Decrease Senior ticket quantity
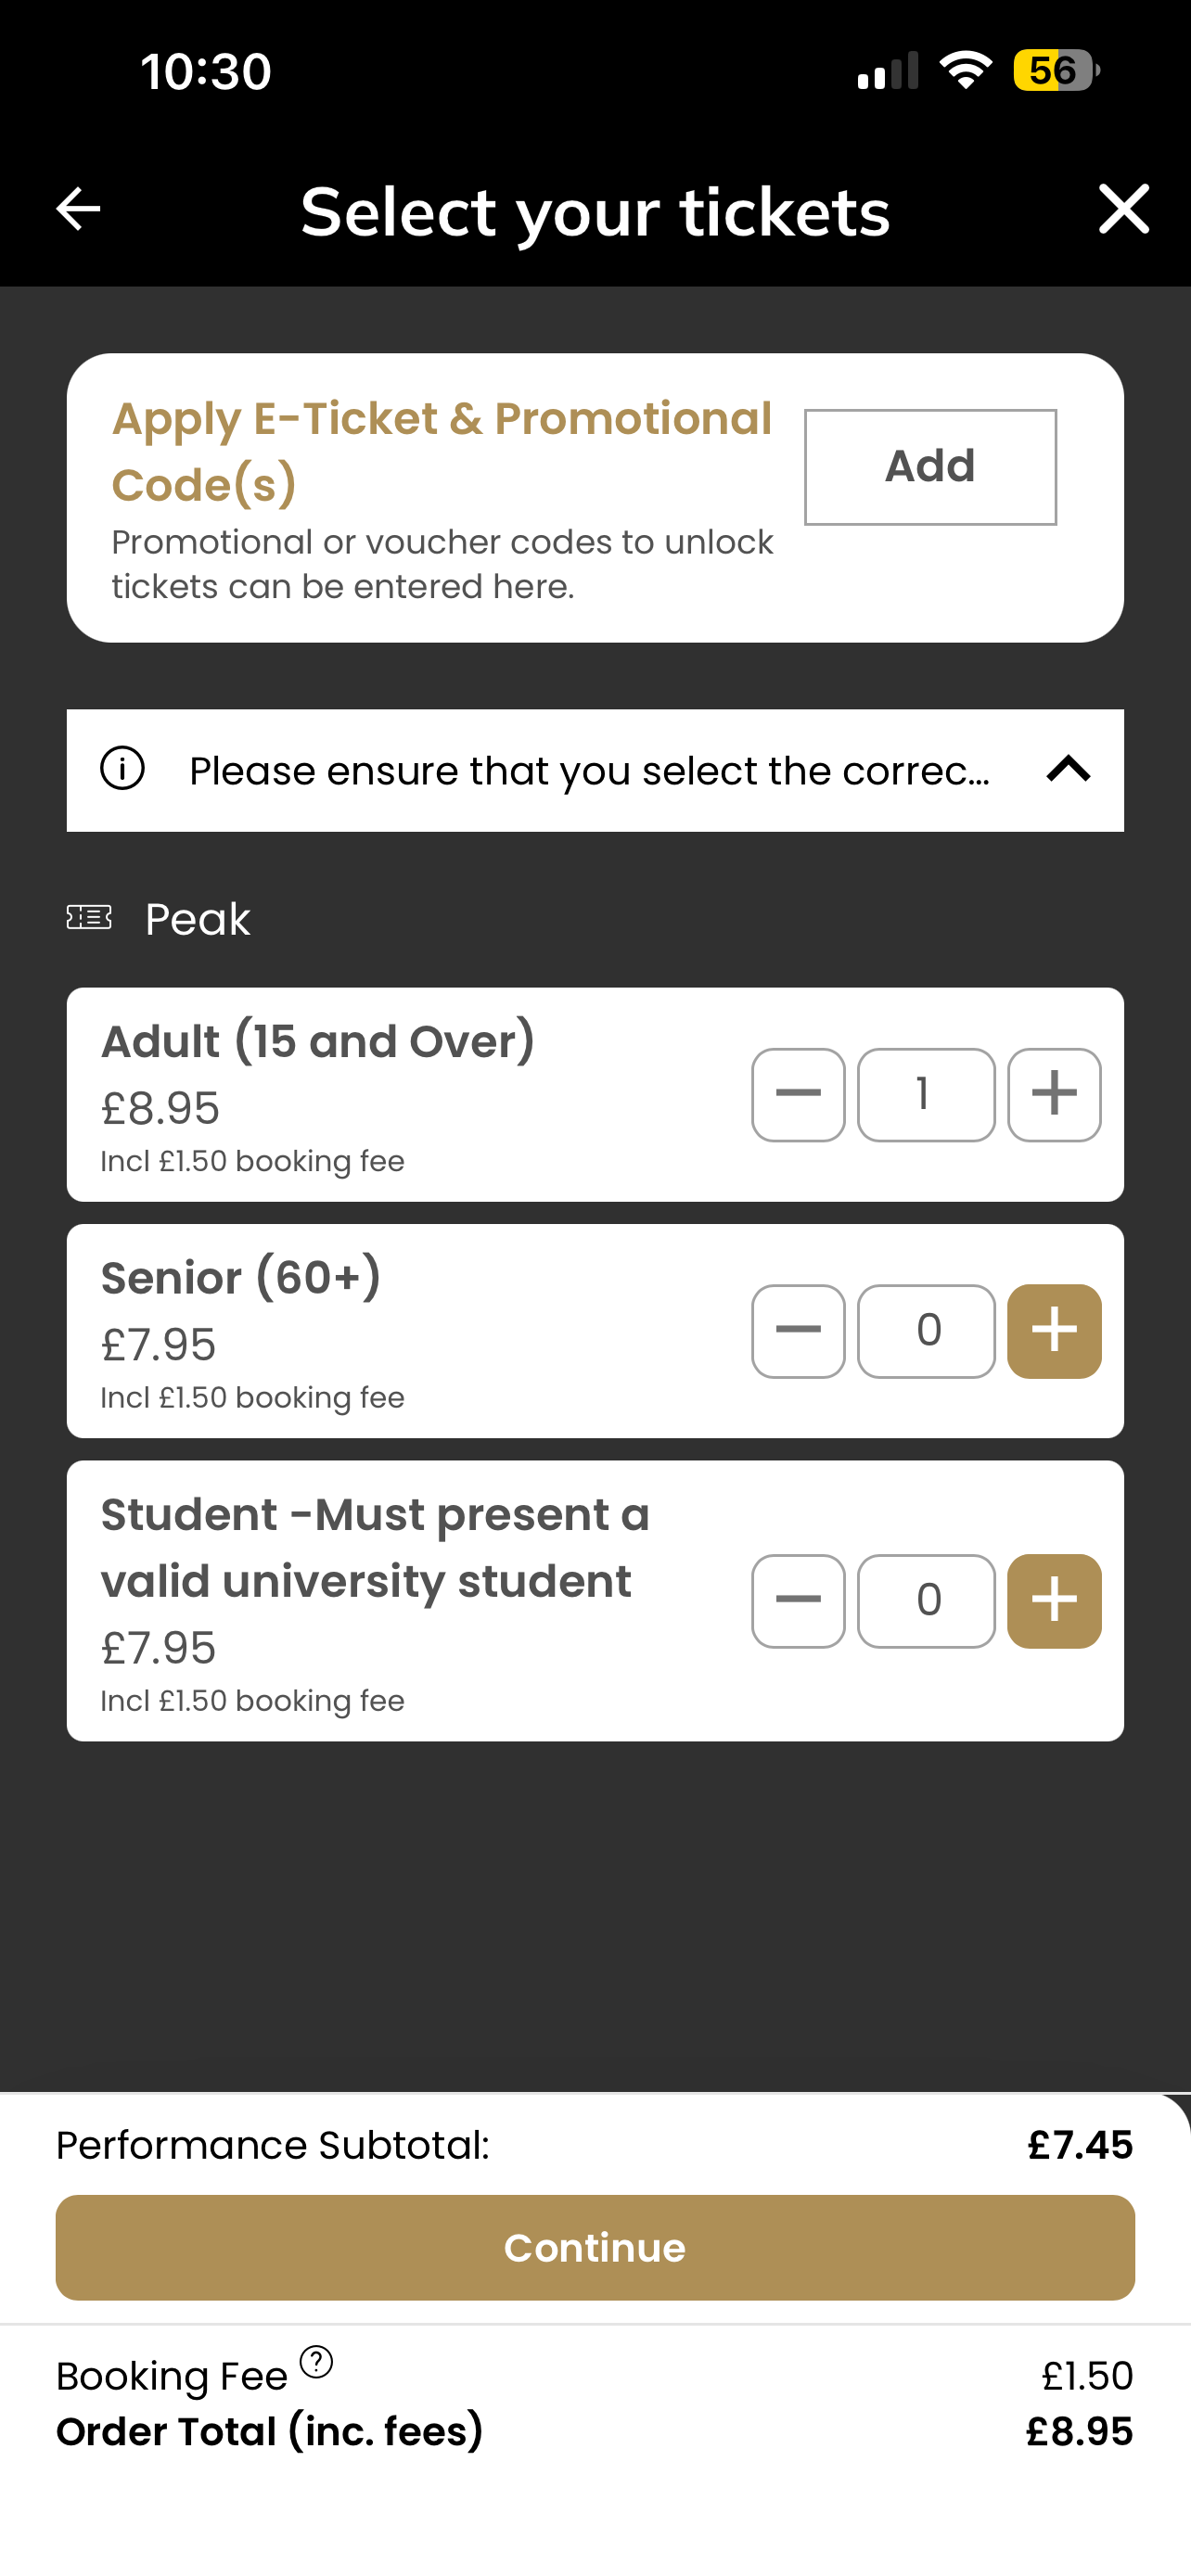This screenshot has height=2576, width=1191. (798, 1331)
